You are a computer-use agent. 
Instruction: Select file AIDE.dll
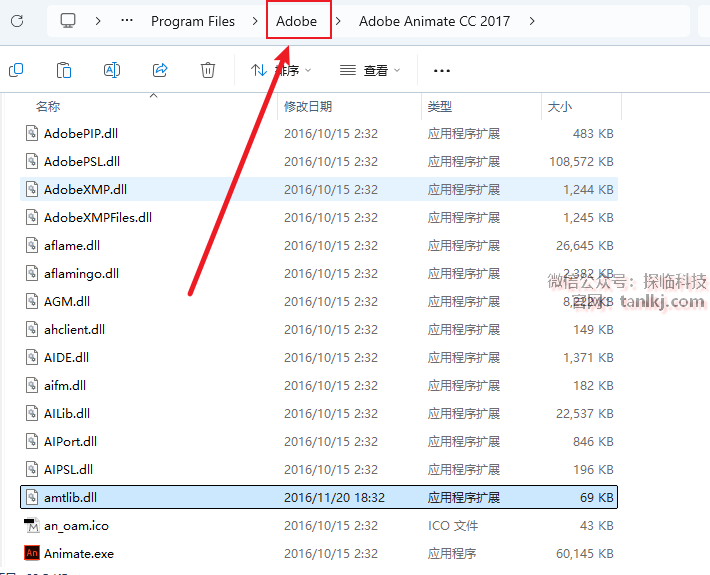click(x=319, y=358)
